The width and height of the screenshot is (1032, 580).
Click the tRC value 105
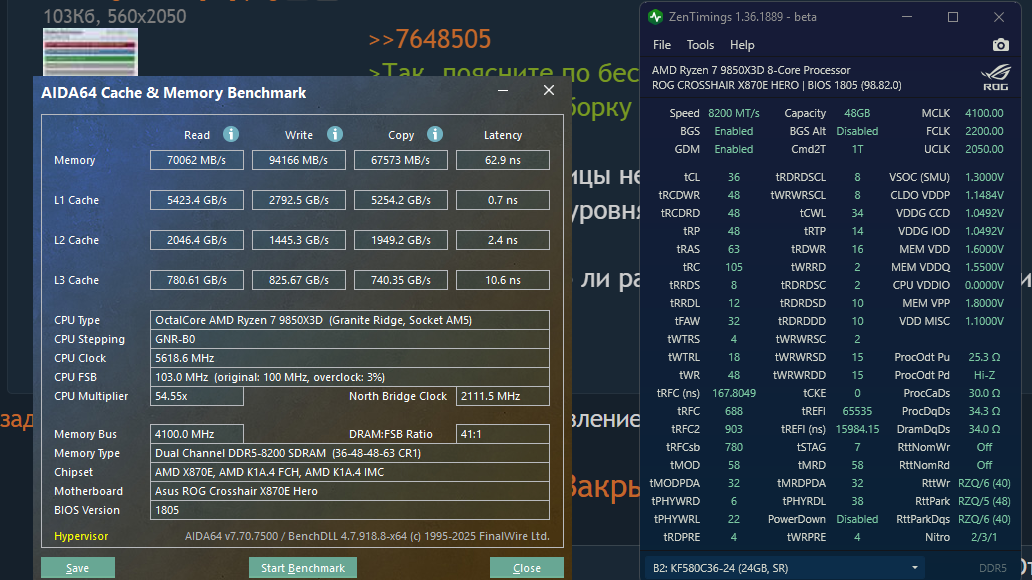click(734, 267)
